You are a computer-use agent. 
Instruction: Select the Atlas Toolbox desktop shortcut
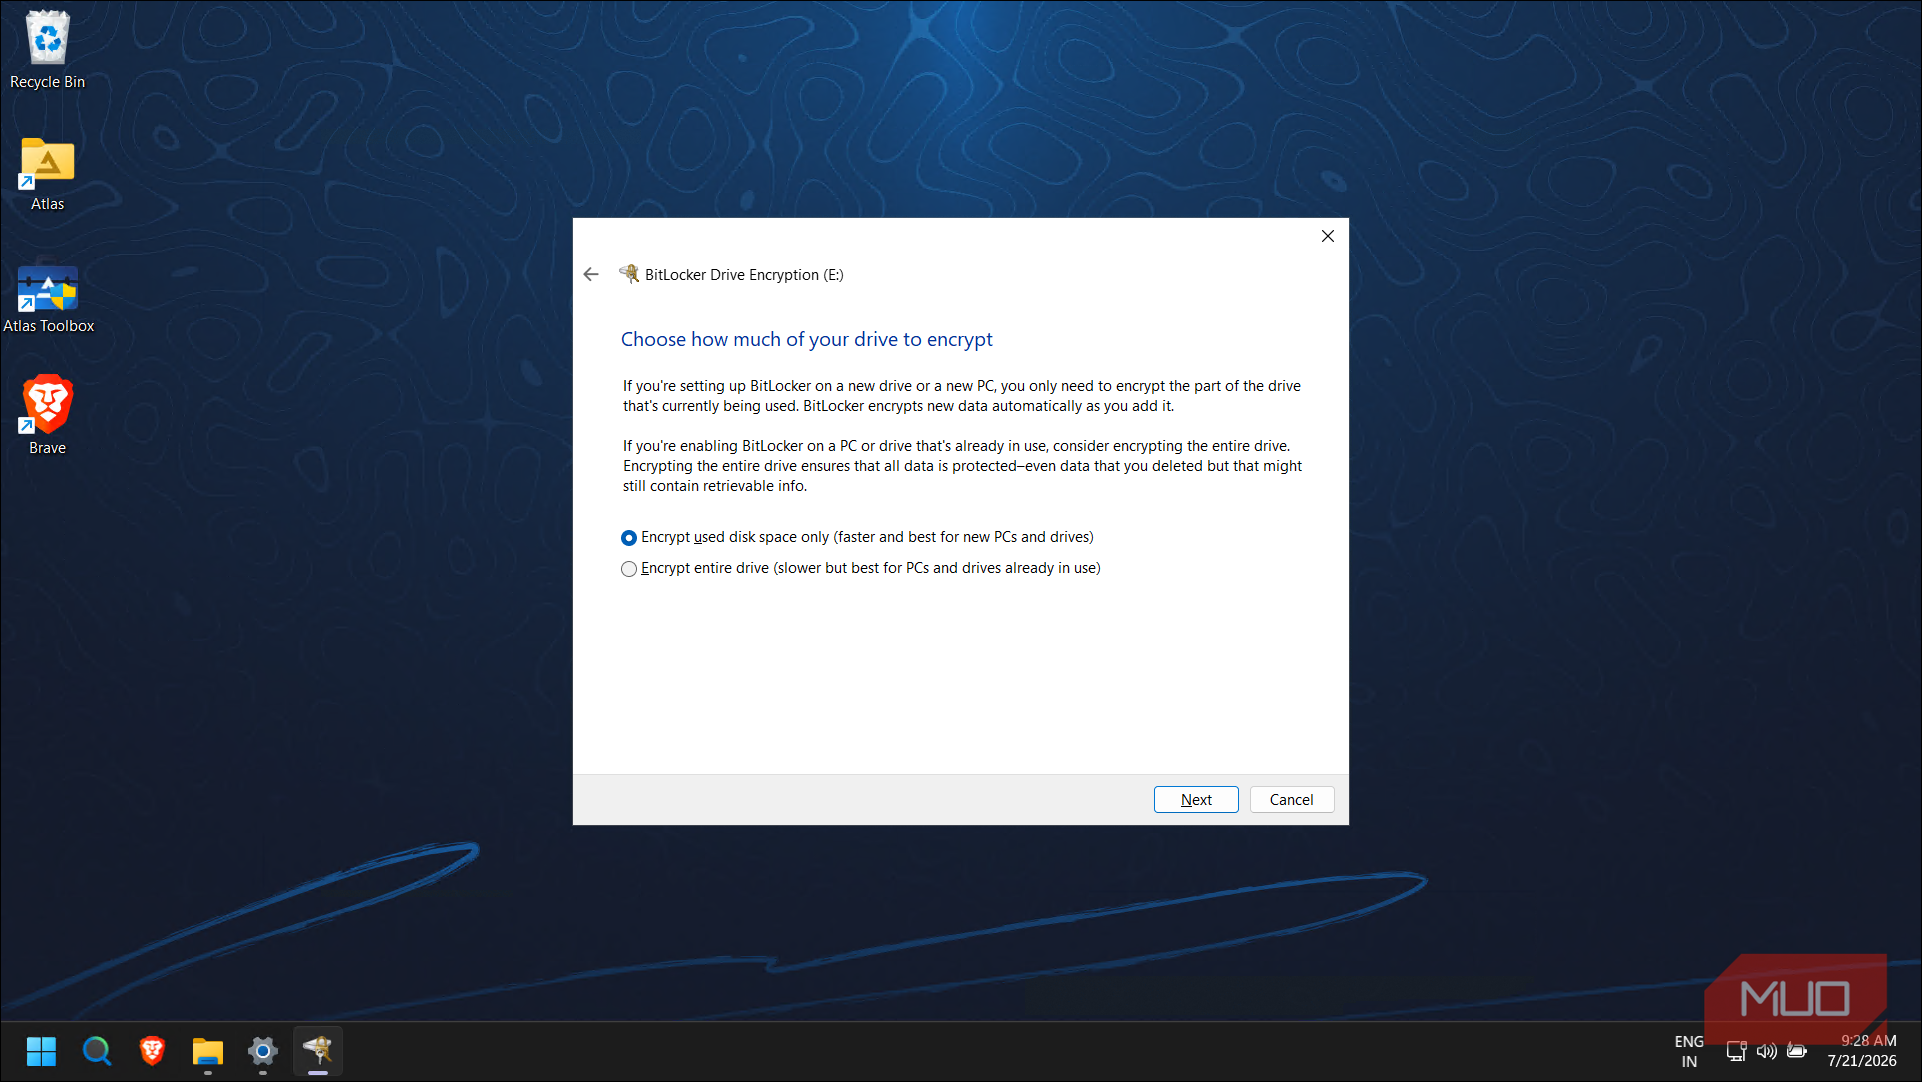pyautogui.click(x=48, y=298)
